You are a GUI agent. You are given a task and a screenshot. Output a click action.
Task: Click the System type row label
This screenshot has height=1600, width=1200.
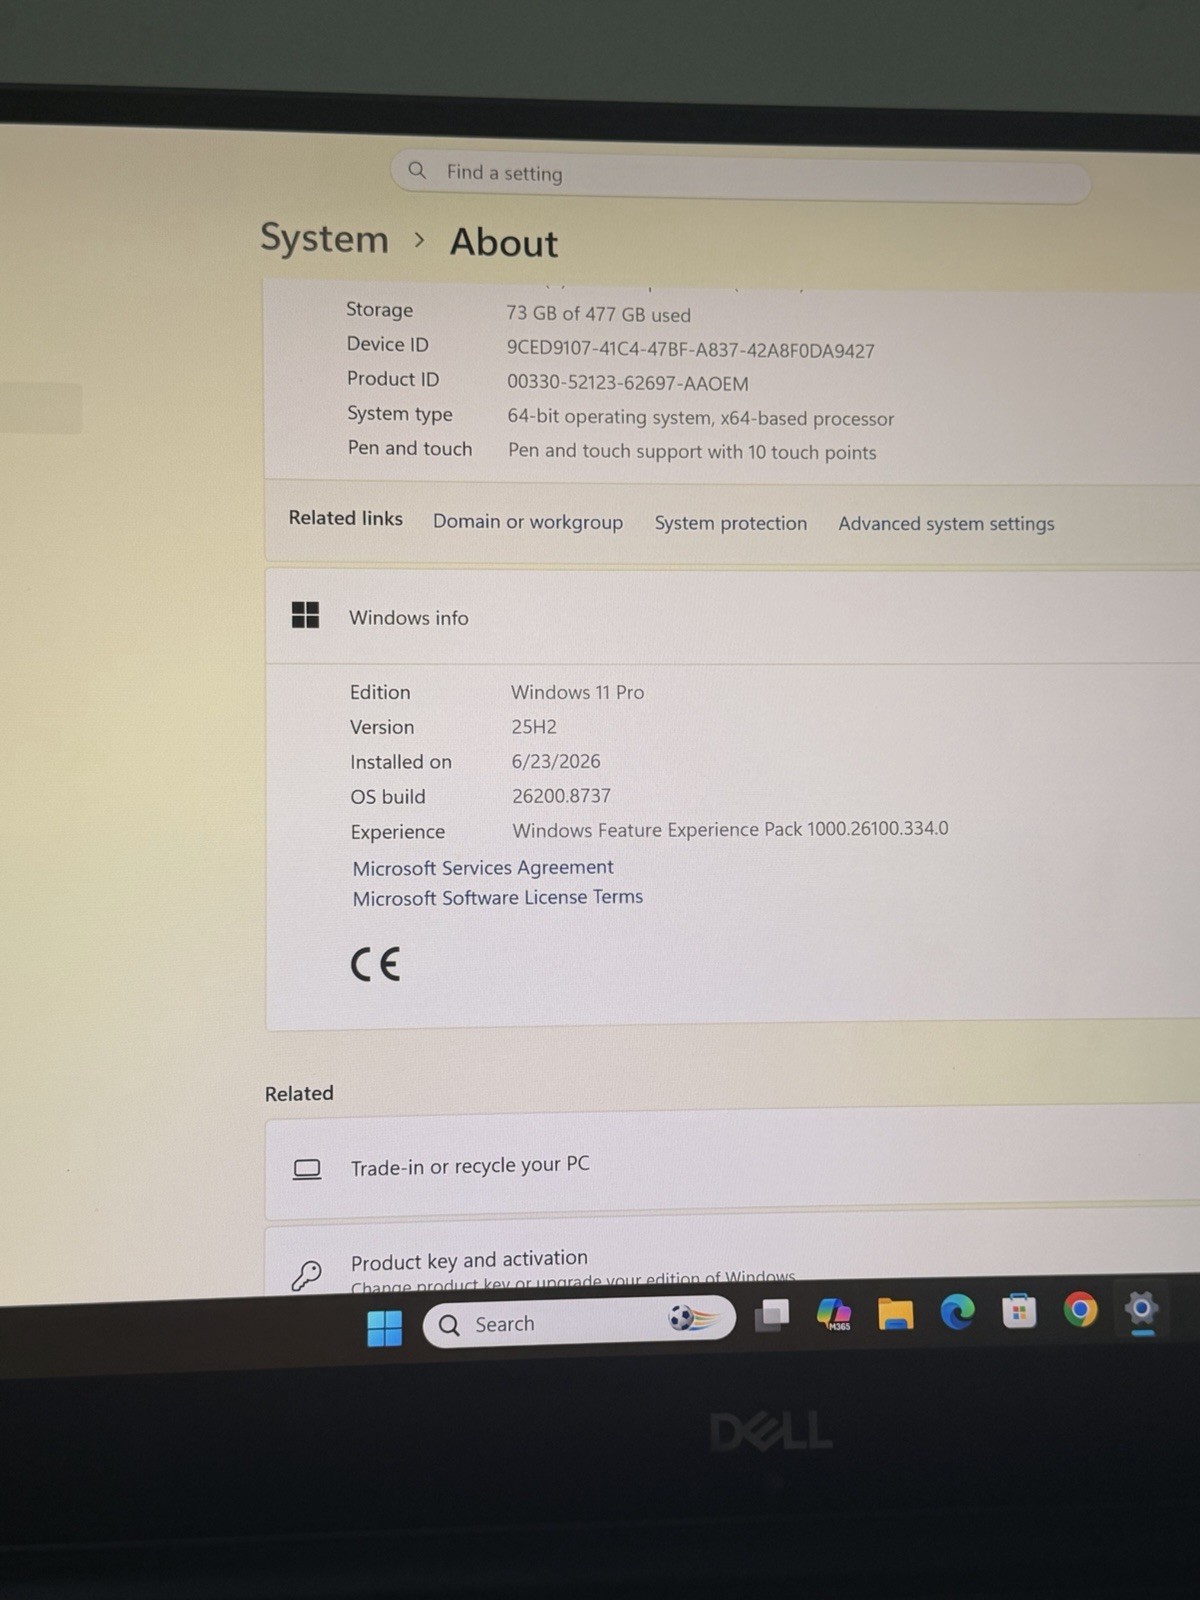pos(400,414)
